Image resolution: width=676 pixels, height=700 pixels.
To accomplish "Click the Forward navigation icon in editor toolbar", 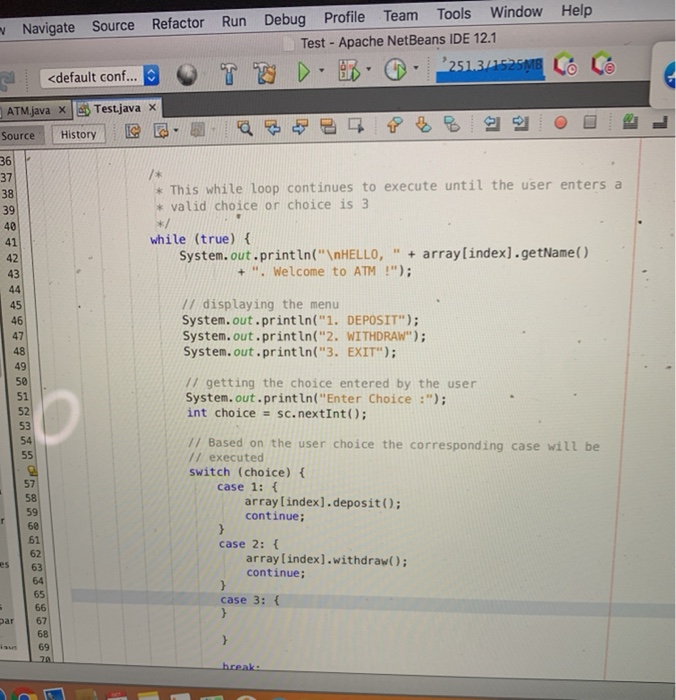I will pos(197,130).
